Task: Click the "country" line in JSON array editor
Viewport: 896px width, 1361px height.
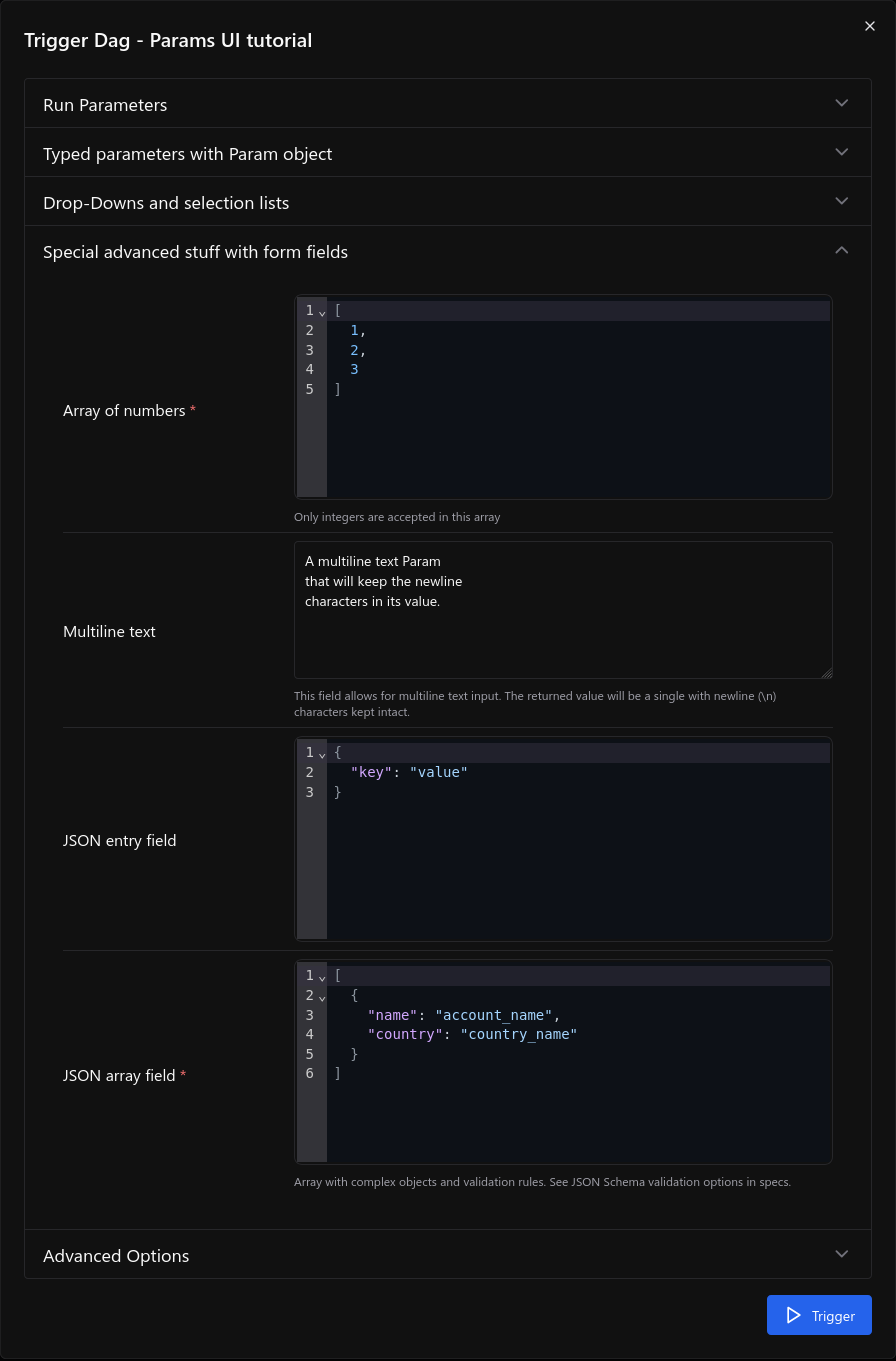Action: tap(472, 1034)
